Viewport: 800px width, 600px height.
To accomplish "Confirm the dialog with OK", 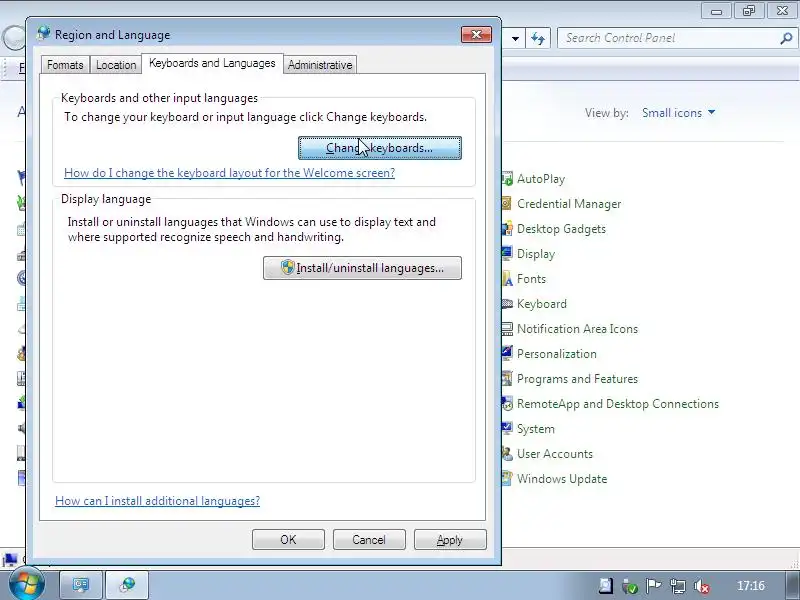I will [x=288, y=540].
